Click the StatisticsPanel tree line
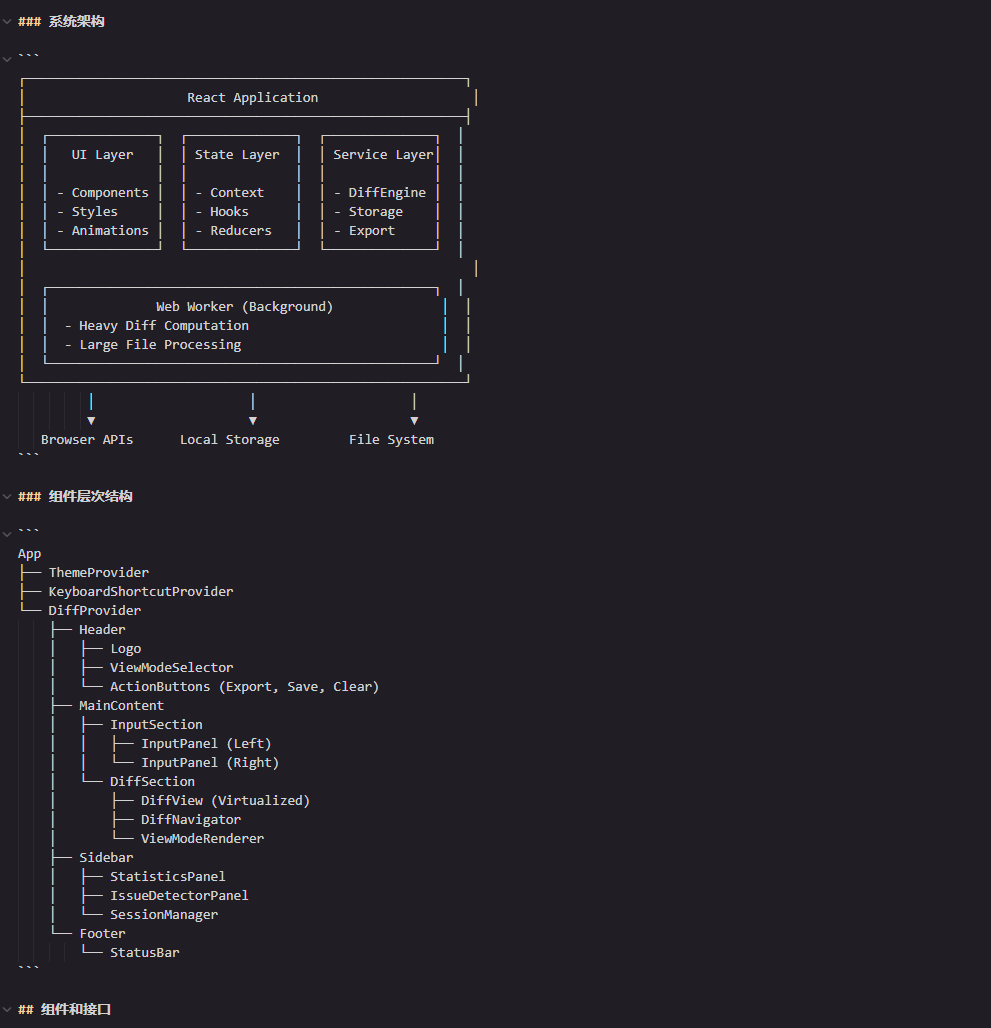Screen dimensions: 991x1028 point(168,877)
